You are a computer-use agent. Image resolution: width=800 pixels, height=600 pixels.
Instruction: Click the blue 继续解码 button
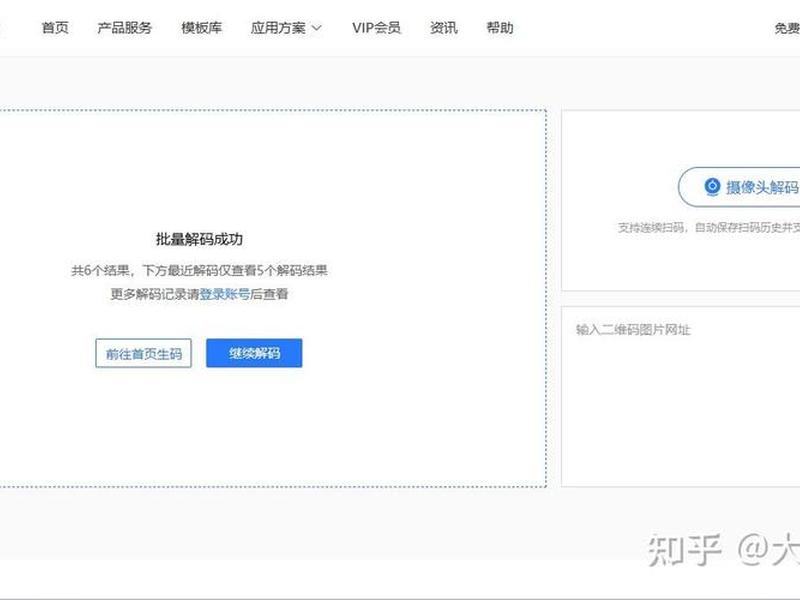pyautogui.click(x=254, y=353)
